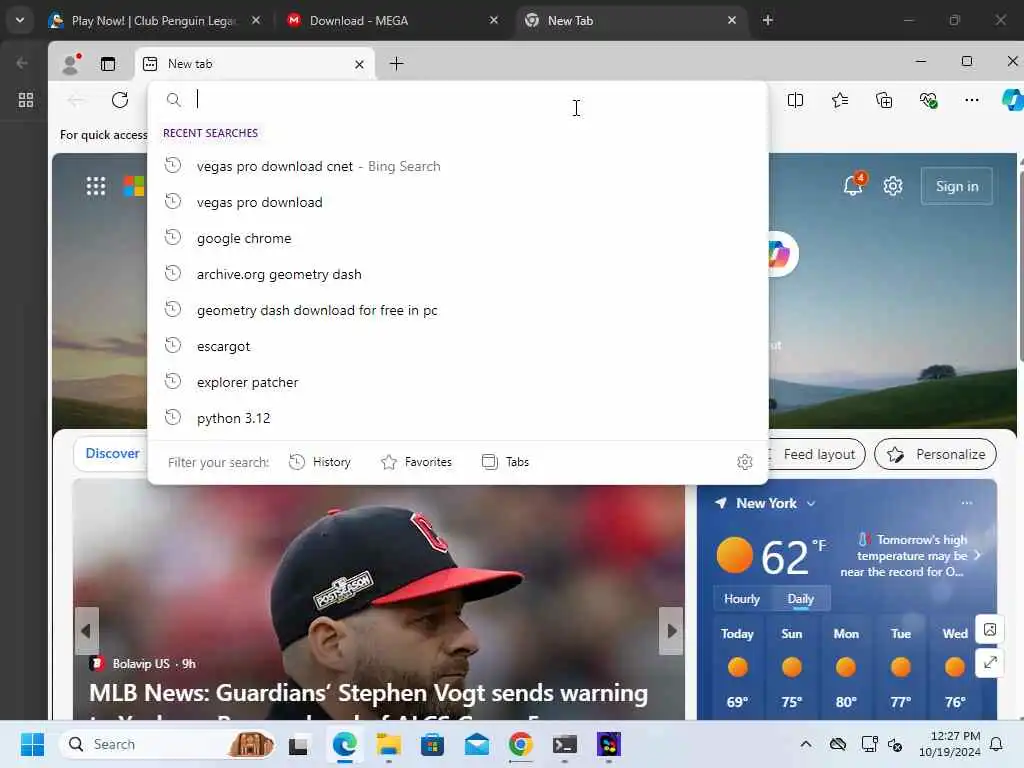This screenshot has width=1024, height=768.
Task: Switch weather to Daily tab
Action: tap(801, 599)
